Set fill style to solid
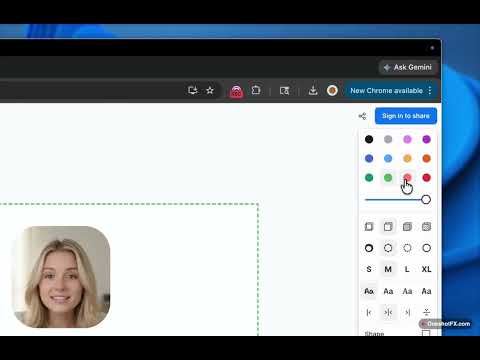This screenshot has height=360, width=480. click(x=407, y=227)
